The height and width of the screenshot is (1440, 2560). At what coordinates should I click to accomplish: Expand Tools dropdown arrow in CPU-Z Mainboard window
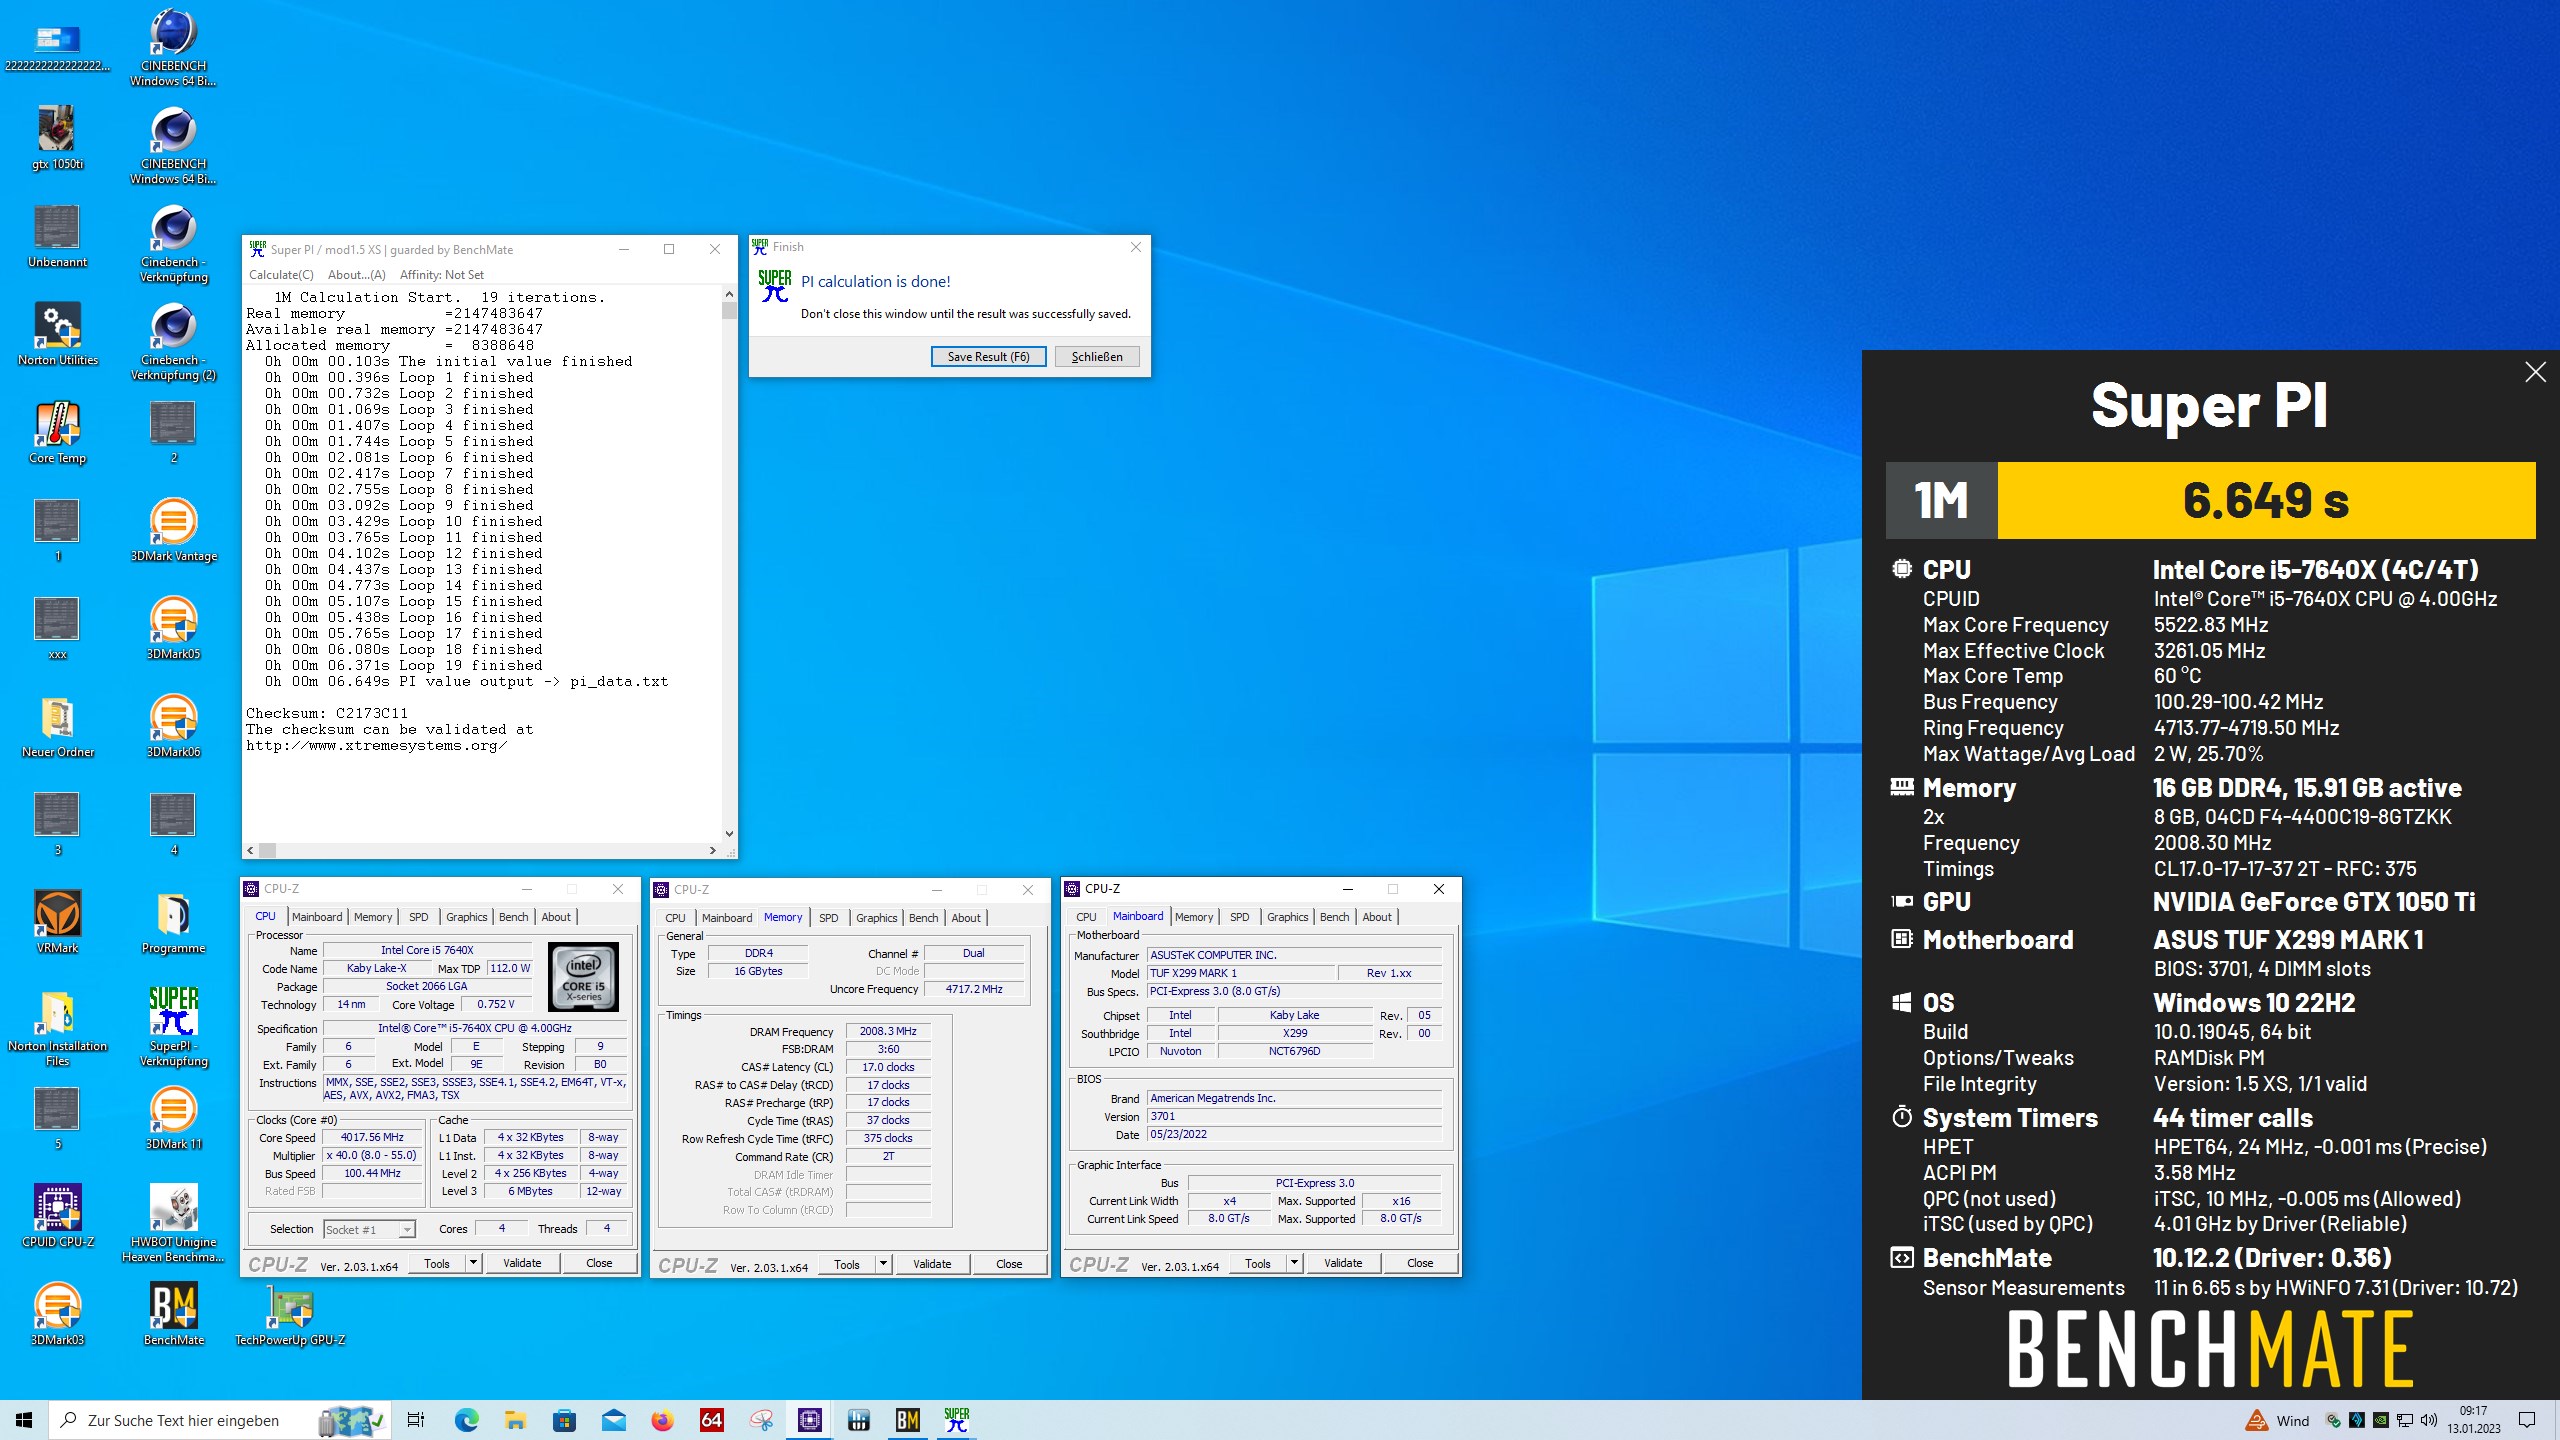coord(1294,1263)
